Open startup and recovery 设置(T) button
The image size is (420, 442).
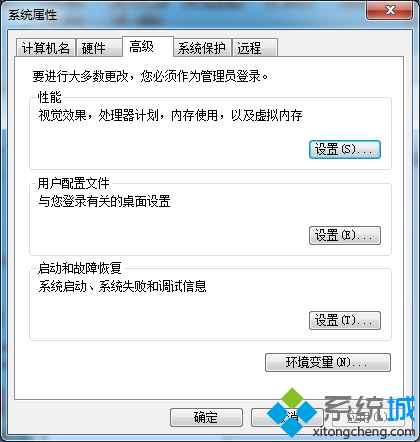pyautogui.click(x=345, y=320)
